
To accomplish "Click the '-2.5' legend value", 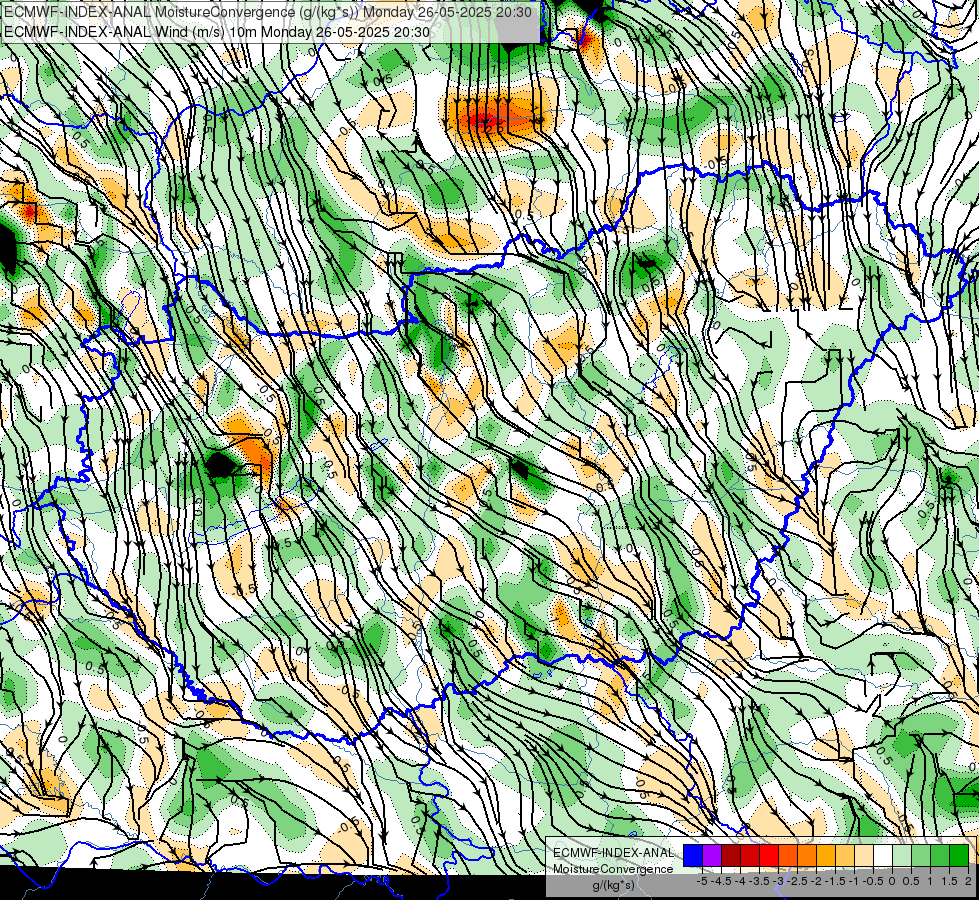I will click(797, 881).
